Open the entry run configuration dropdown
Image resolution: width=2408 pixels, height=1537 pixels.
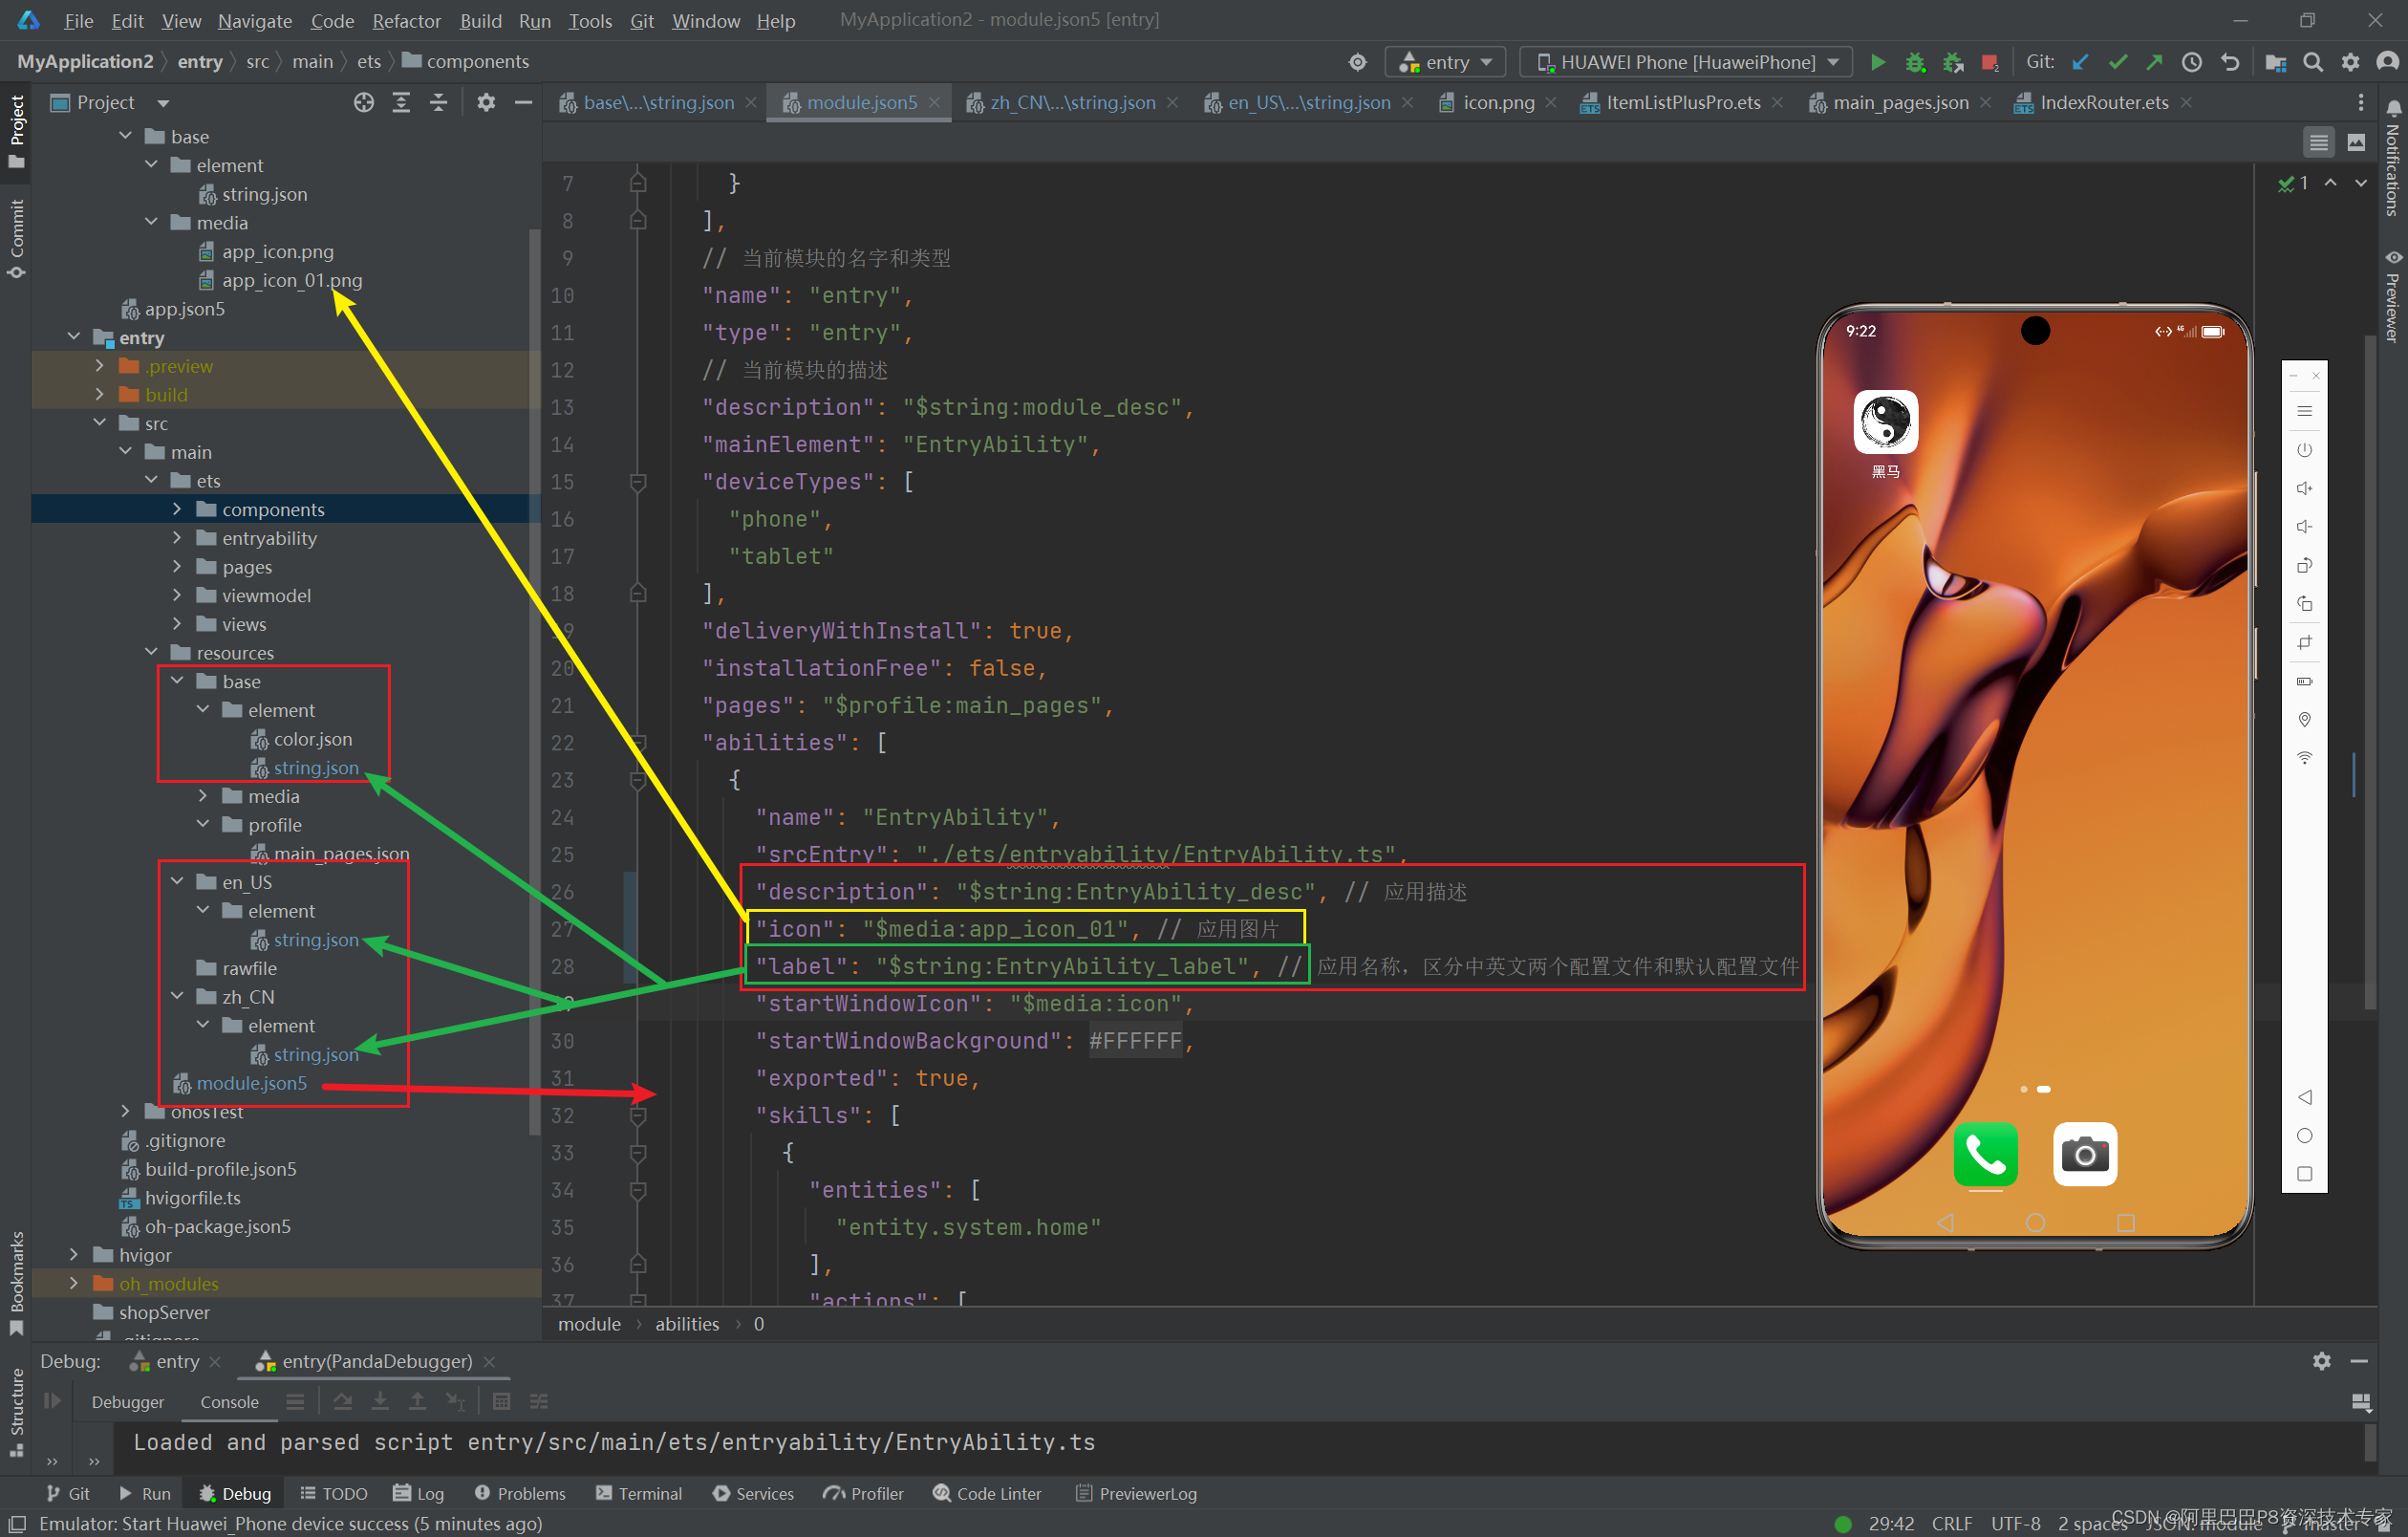[1446, 62]
